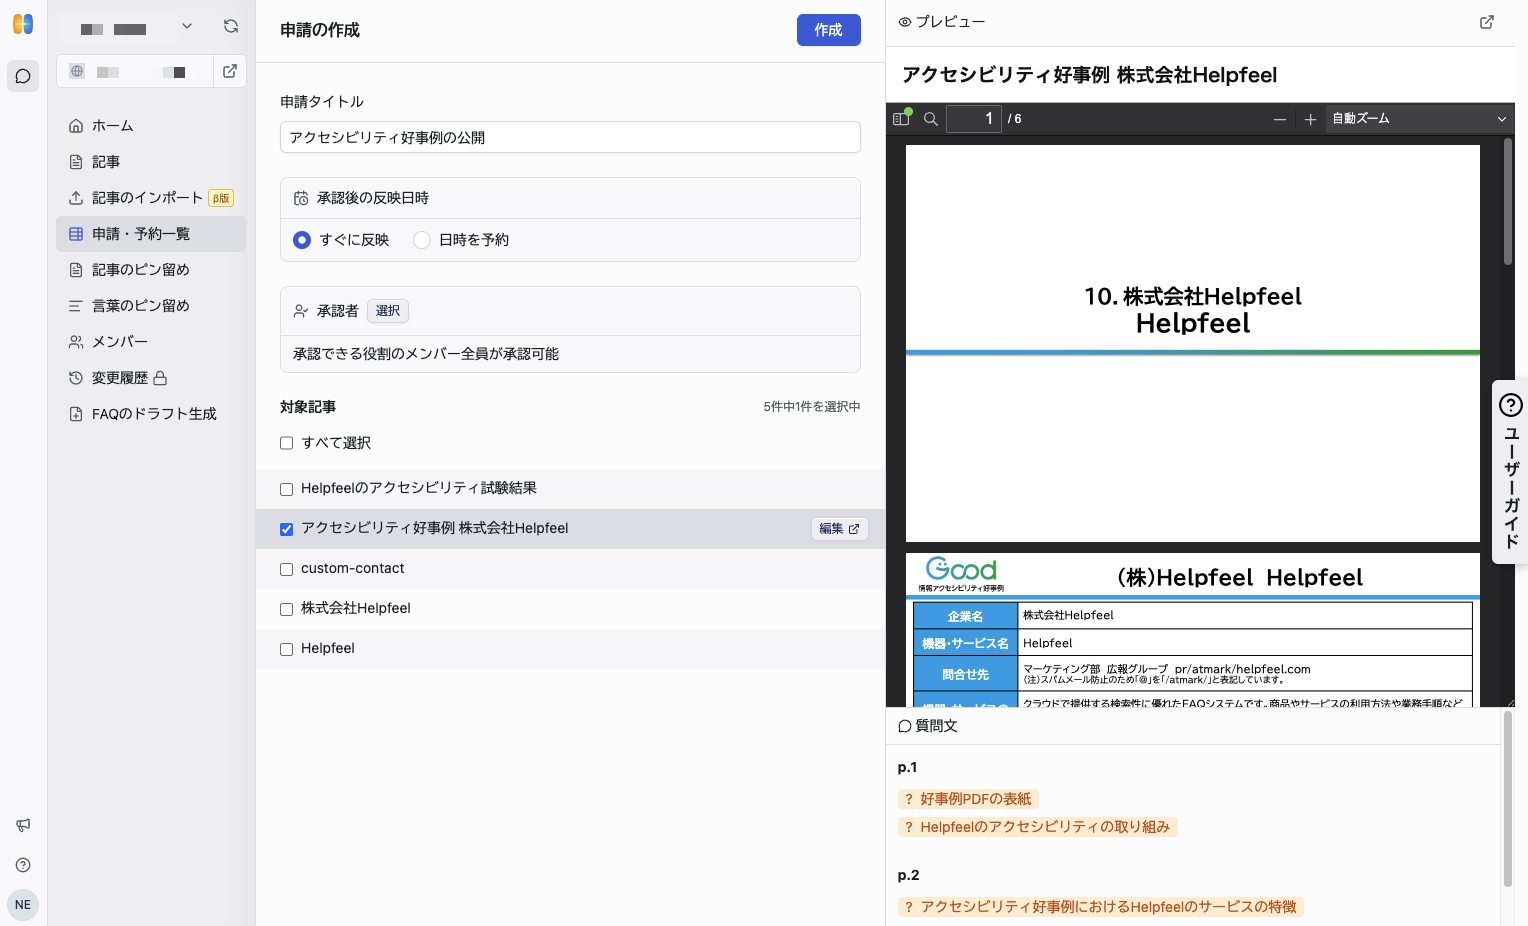Click the 申請タイトル input field

point(570,137)
